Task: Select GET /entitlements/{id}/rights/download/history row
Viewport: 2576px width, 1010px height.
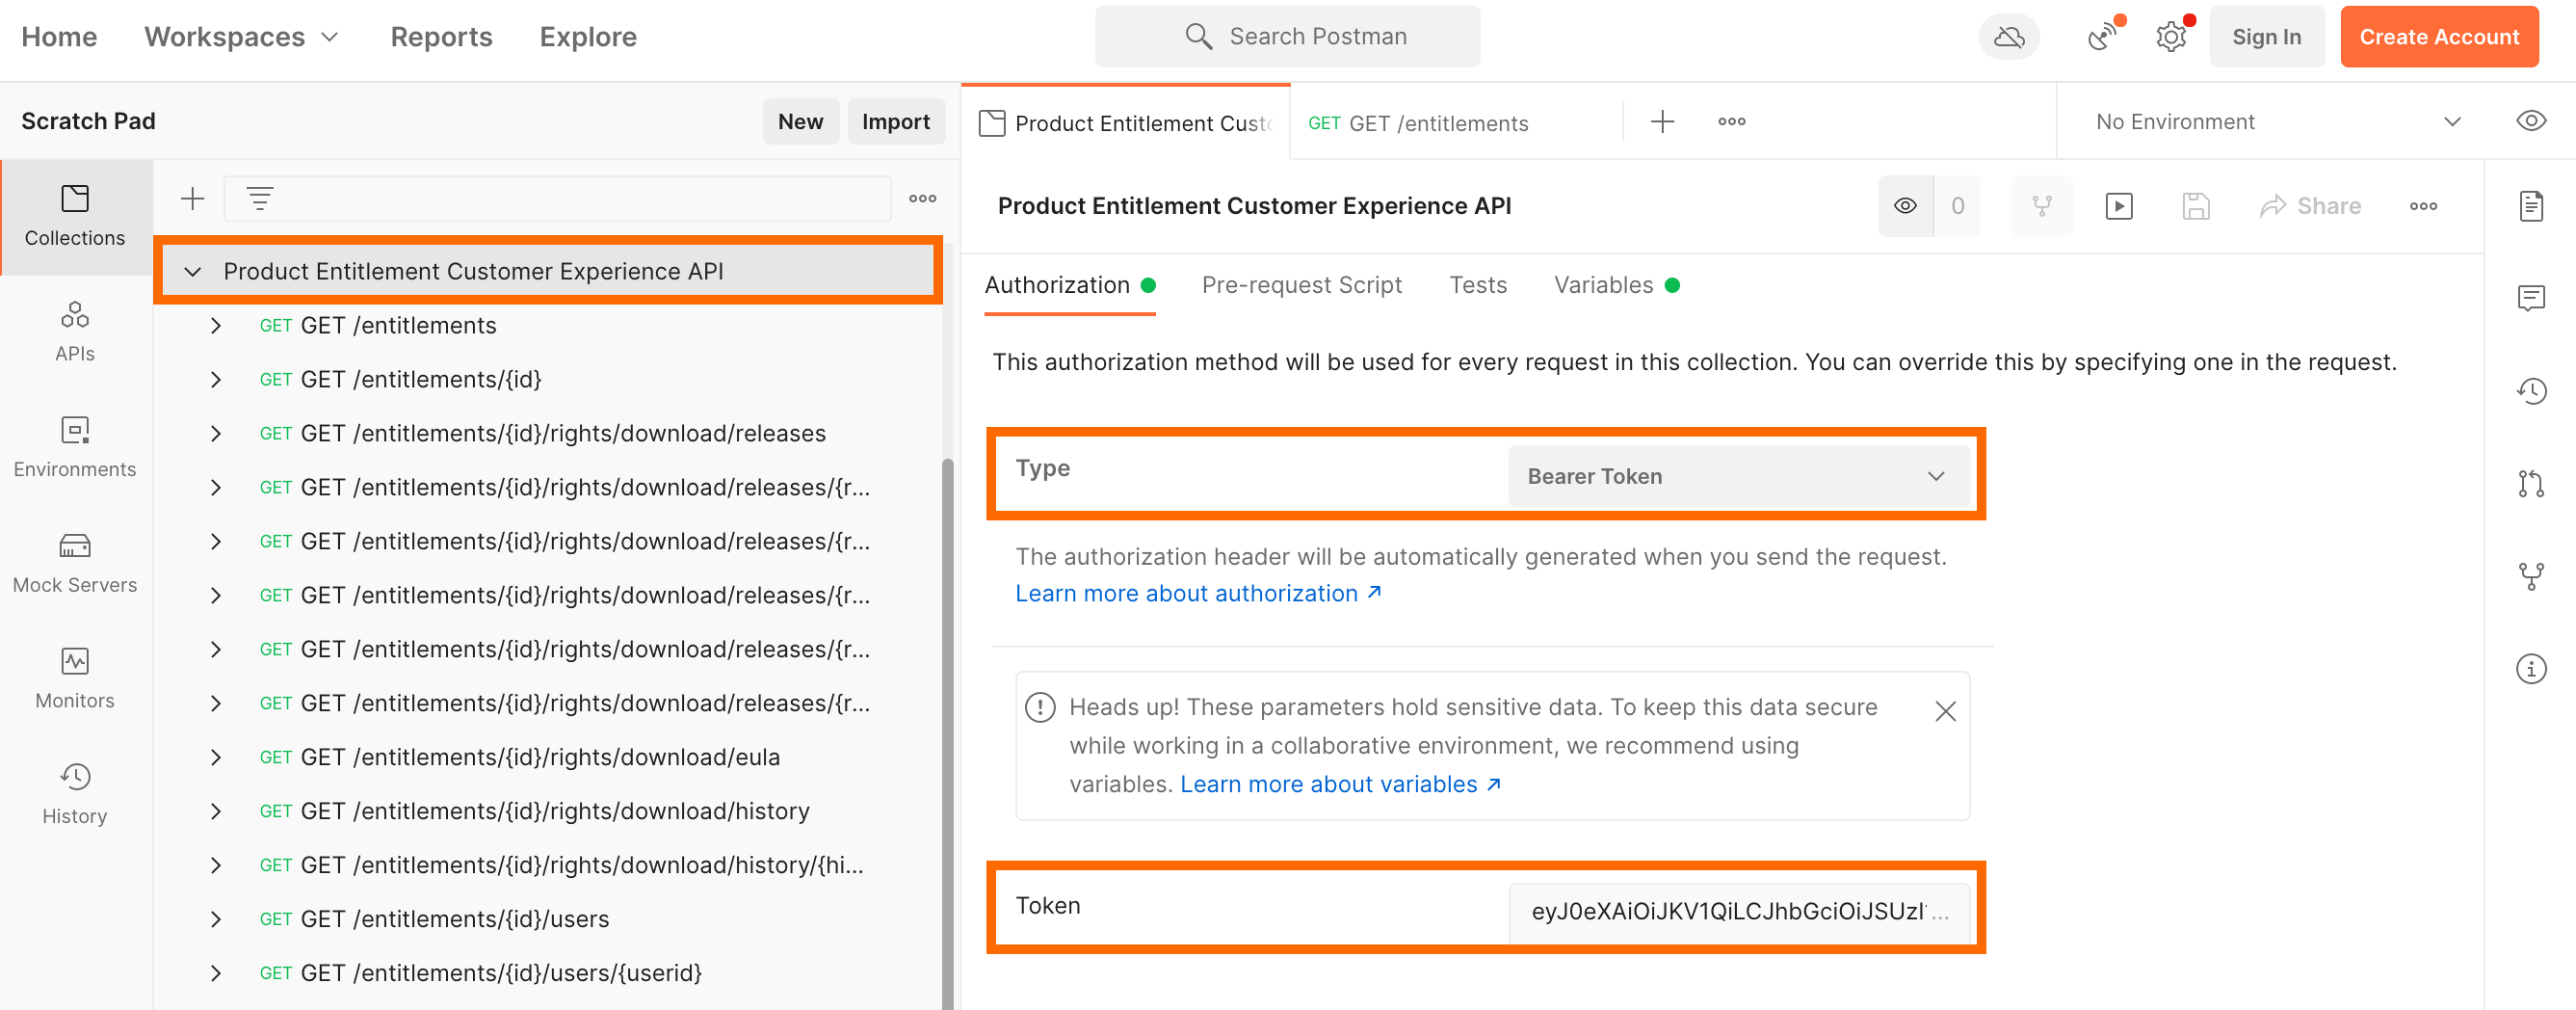Action: click(x=549, y=812)
